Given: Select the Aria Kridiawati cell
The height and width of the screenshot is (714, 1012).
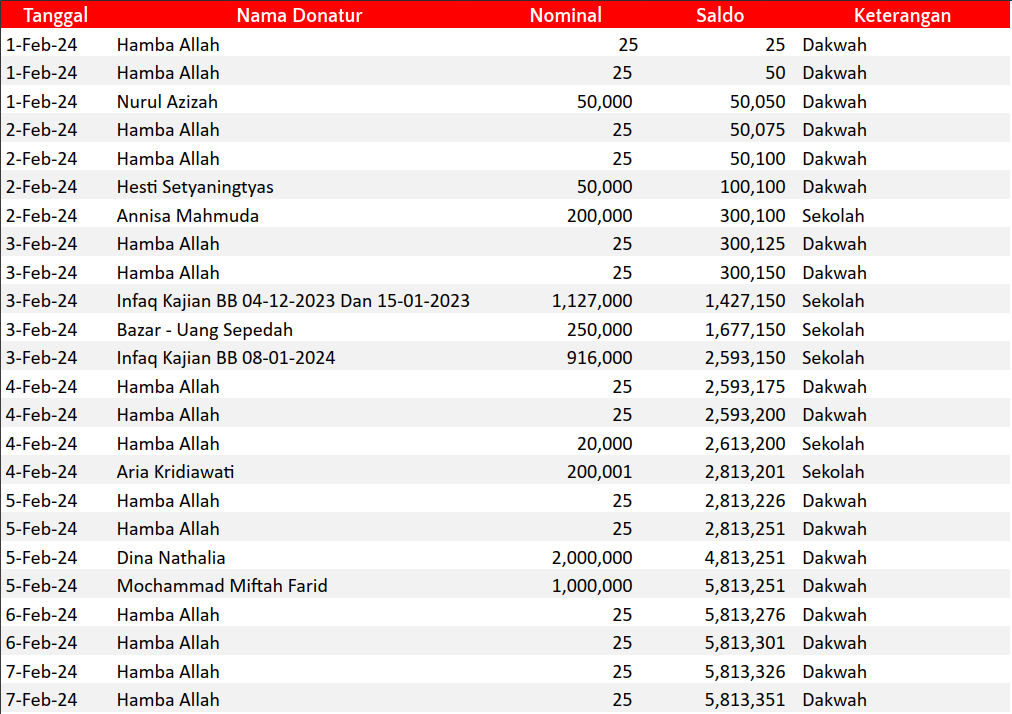Looking at the screenshot, I should point(176,472).
